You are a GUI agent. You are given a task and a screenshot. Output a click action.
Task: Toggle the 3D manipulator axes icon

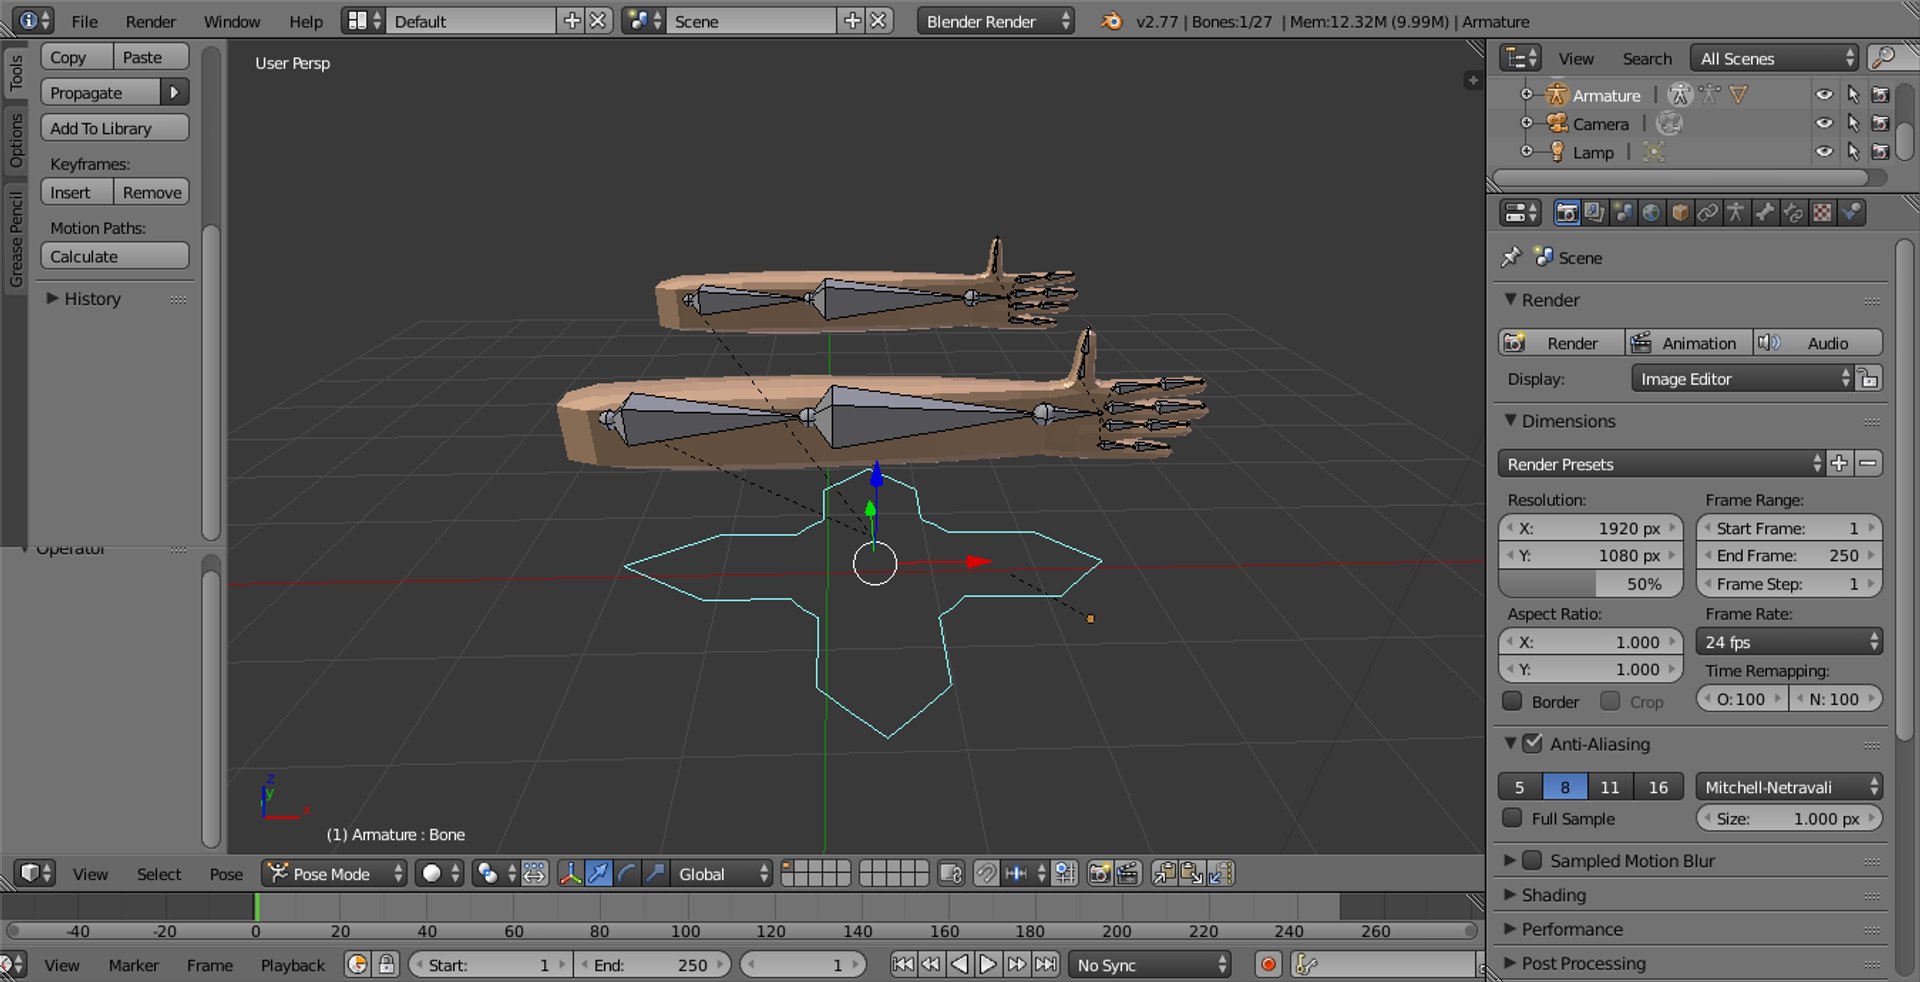(x=570, y=874)
